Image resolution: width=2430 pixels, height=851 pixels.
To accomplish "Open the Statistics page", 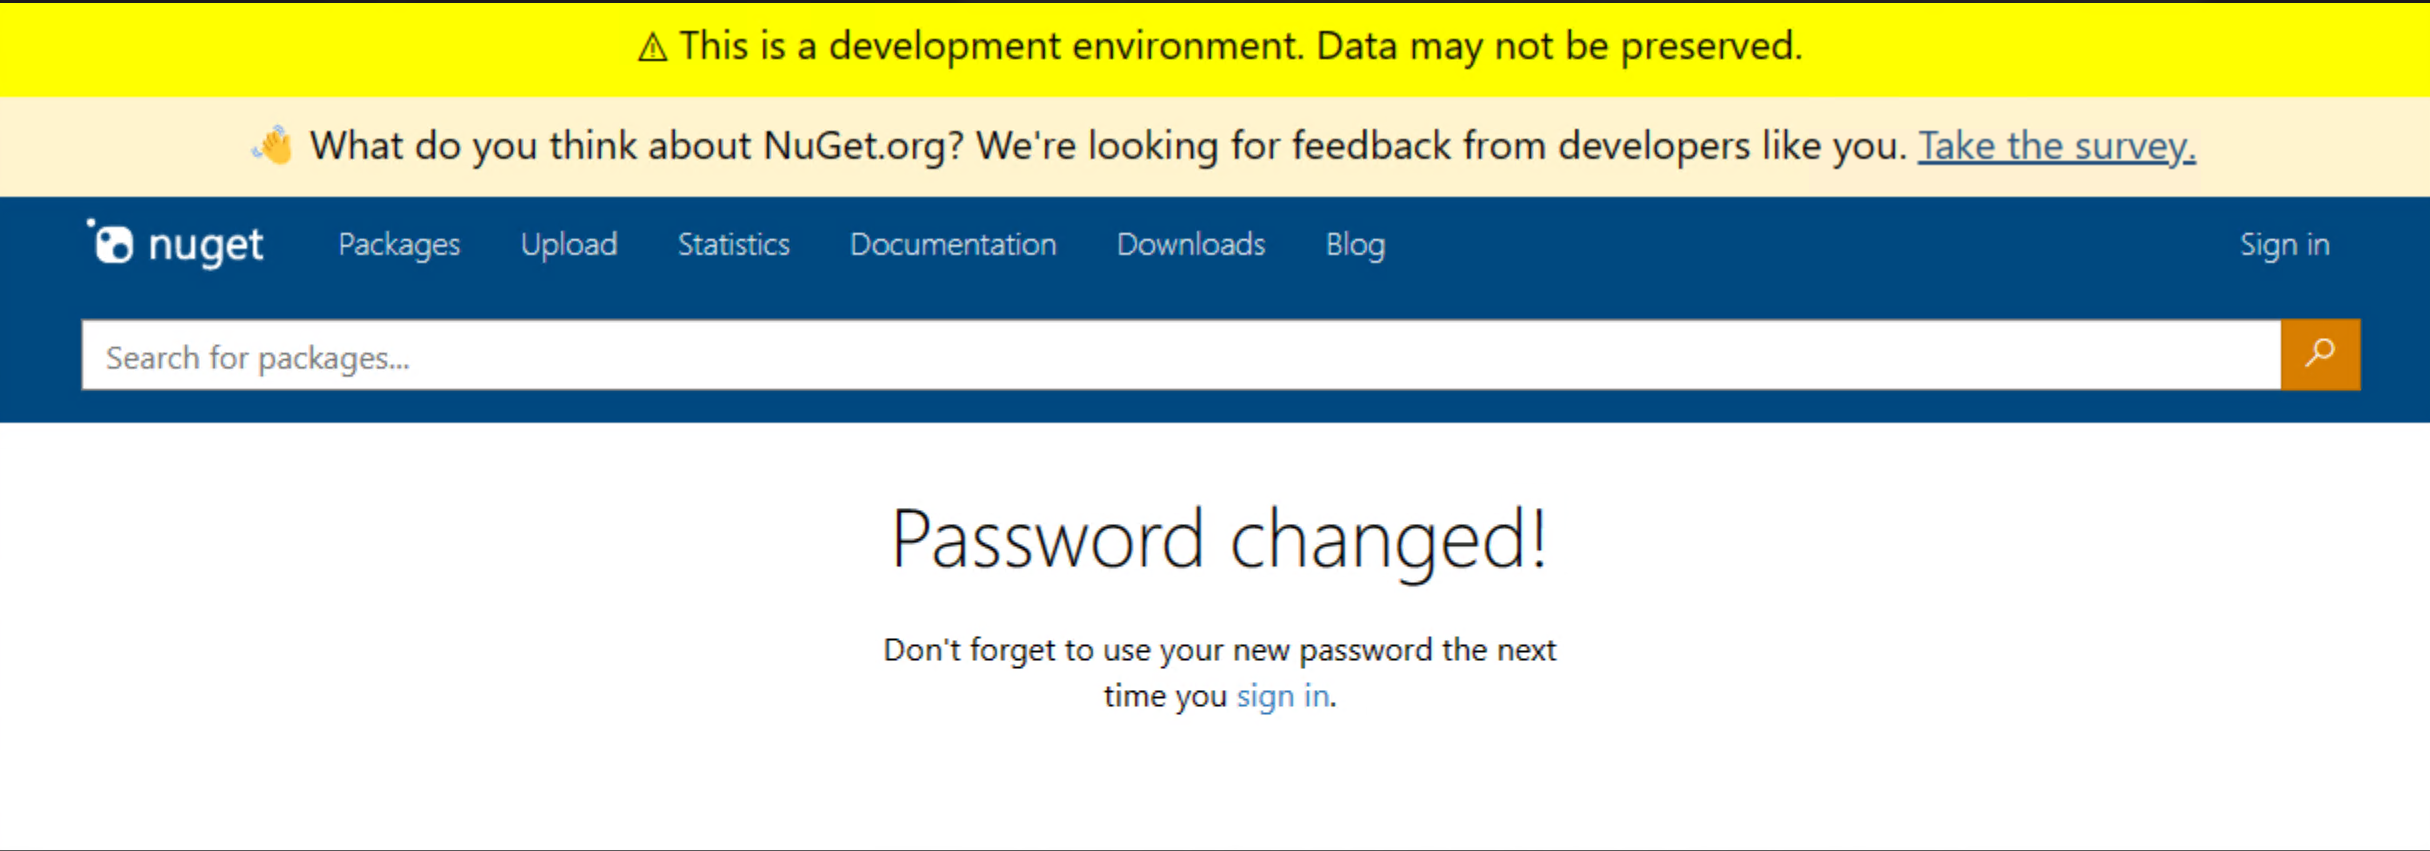I will tap(733, 244).
